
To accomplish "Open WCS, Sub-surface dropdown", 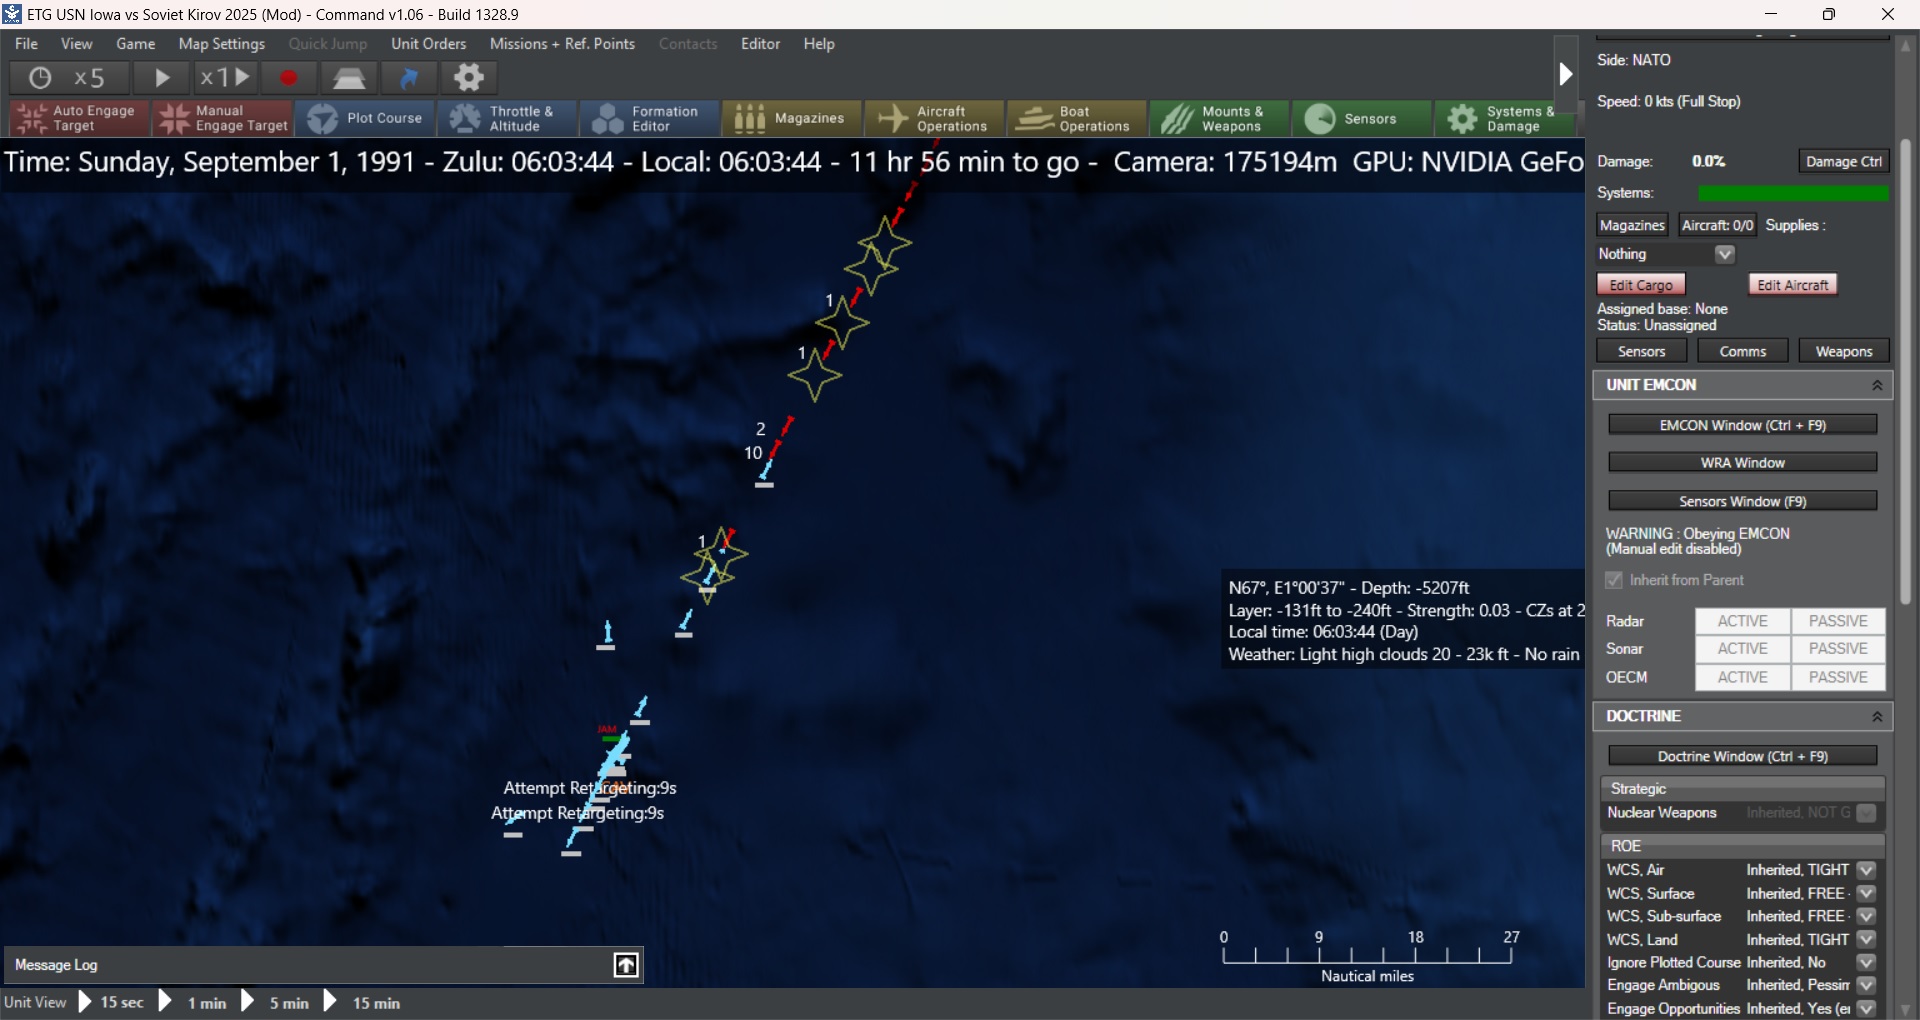I will [1866, 916].
